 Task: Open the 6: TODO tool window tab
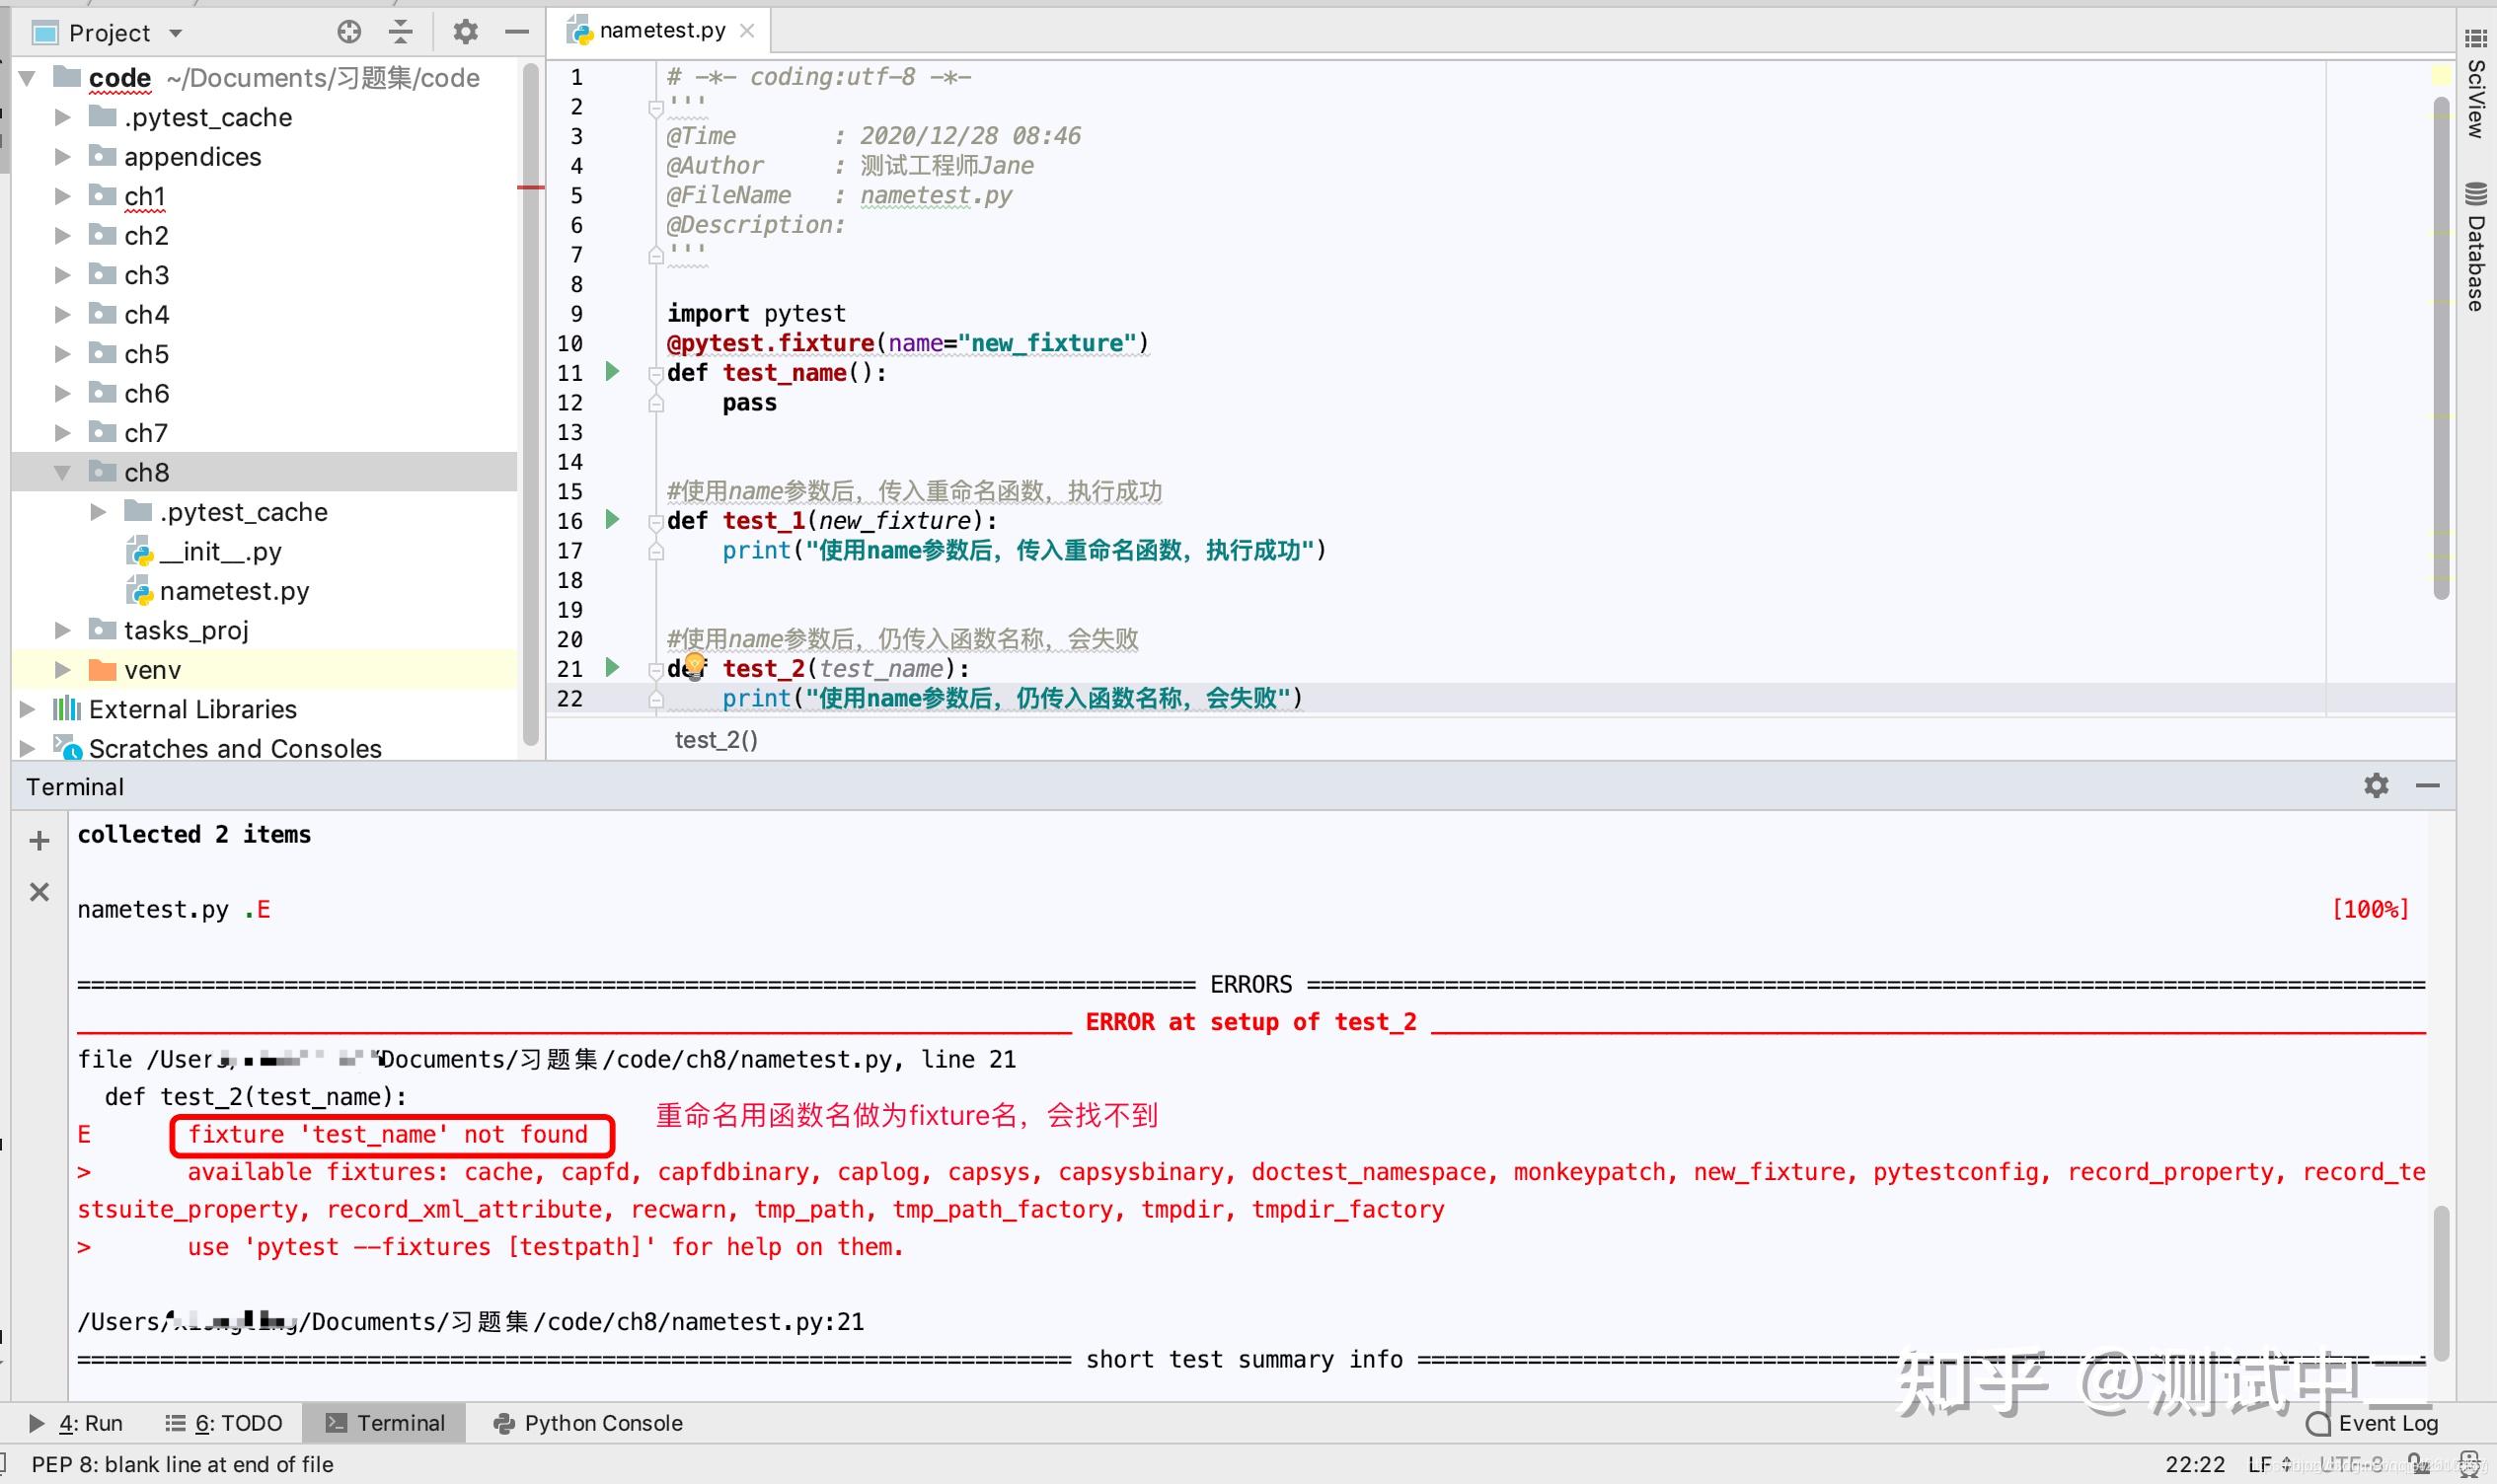(x=224, y=1423)
